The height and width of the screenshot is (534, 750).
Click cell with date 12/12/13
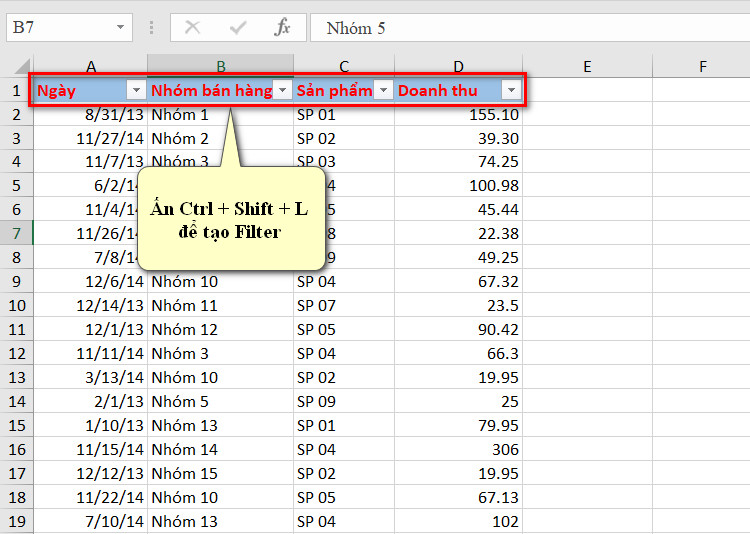[90, 473]
